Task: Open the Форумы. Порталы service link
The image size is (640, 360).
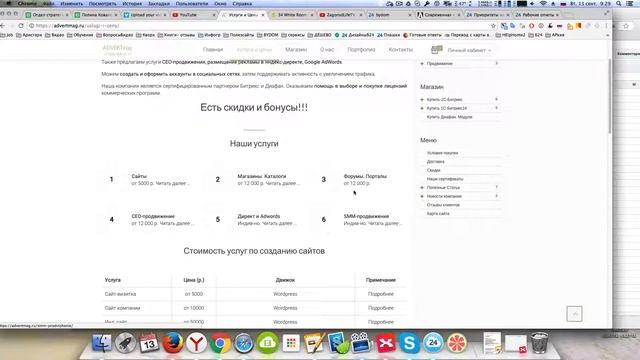Action: [x=365, y=176]
